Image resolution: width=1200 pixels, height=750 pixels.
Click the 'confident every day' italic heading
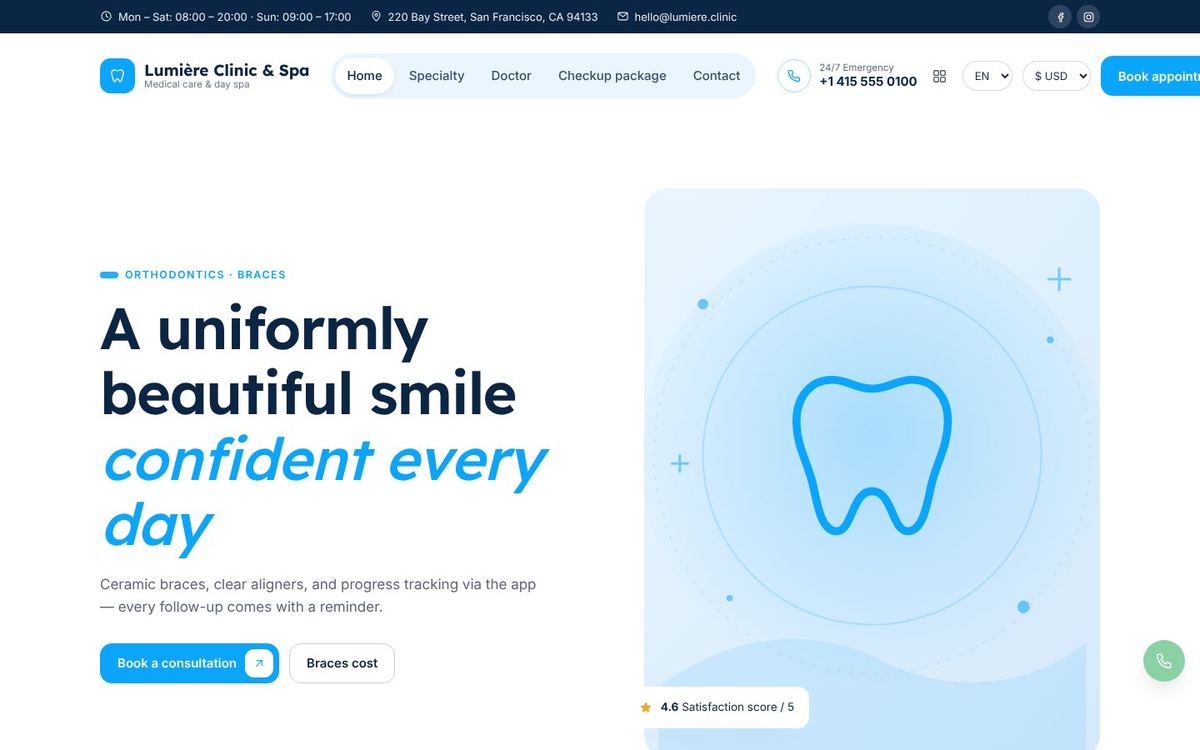click(x=324, y=491)
